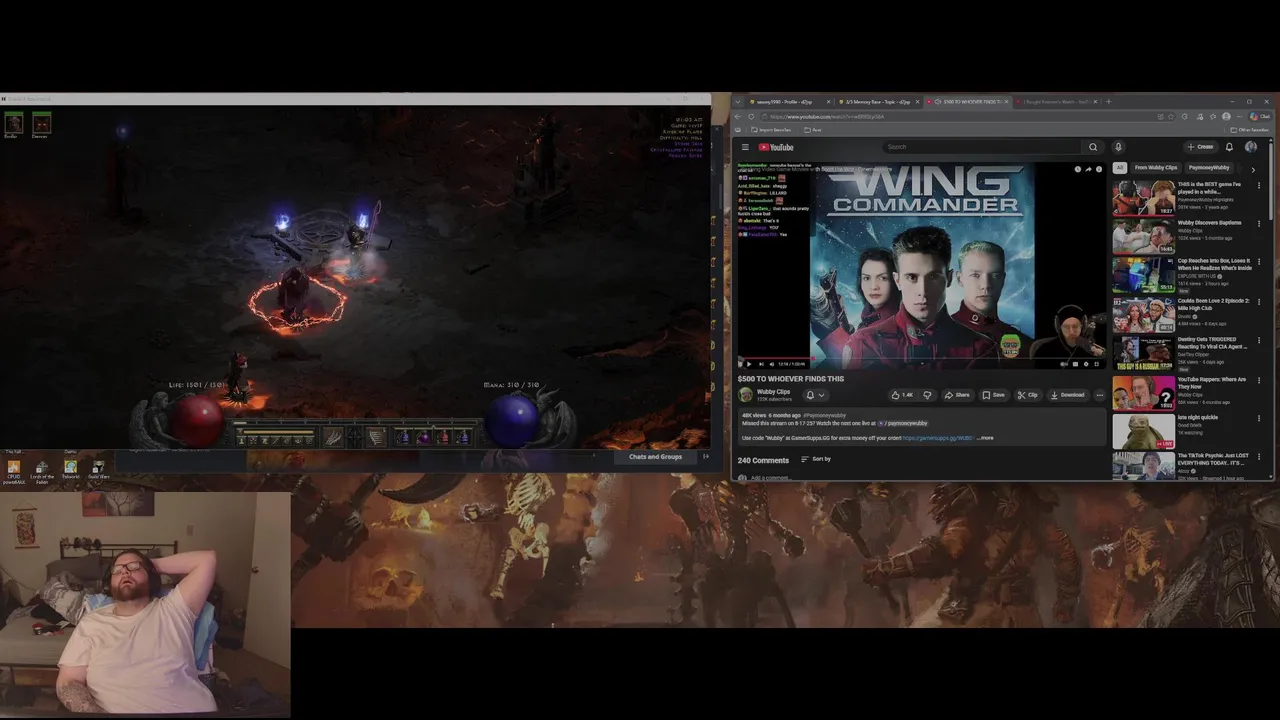Mute the YouTube video volume
The height and width of the screenshot is (720, 1280).
[x=772, y=364]
